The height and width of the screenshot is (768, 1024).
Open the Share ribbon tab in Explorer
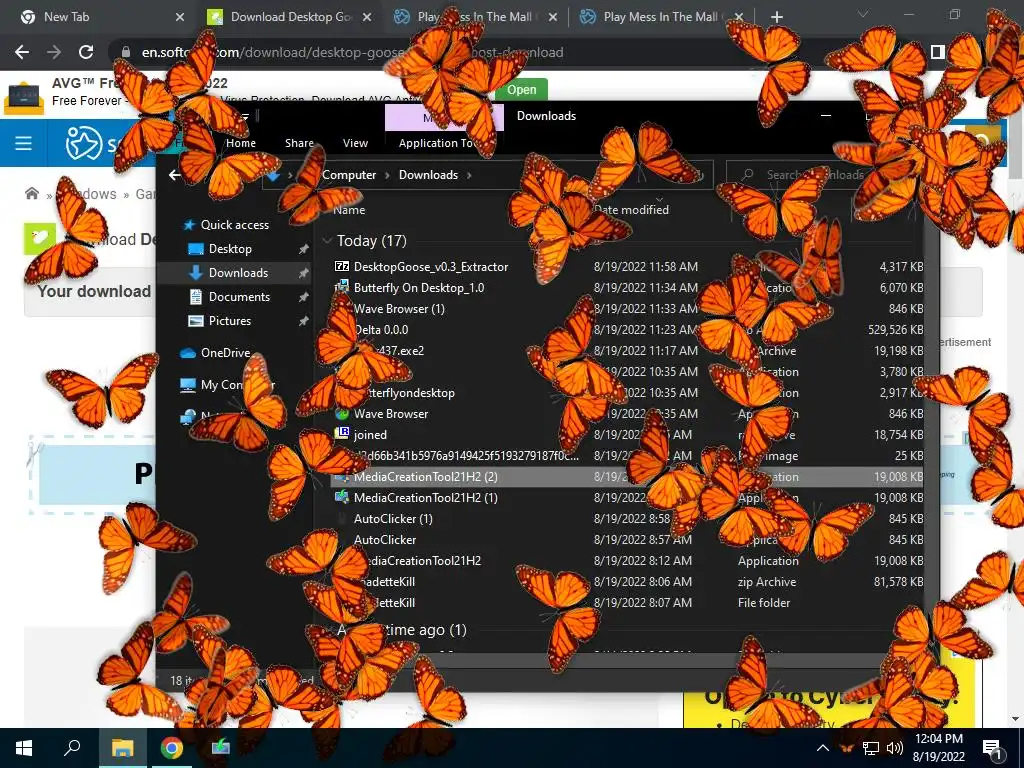(299, 143)
